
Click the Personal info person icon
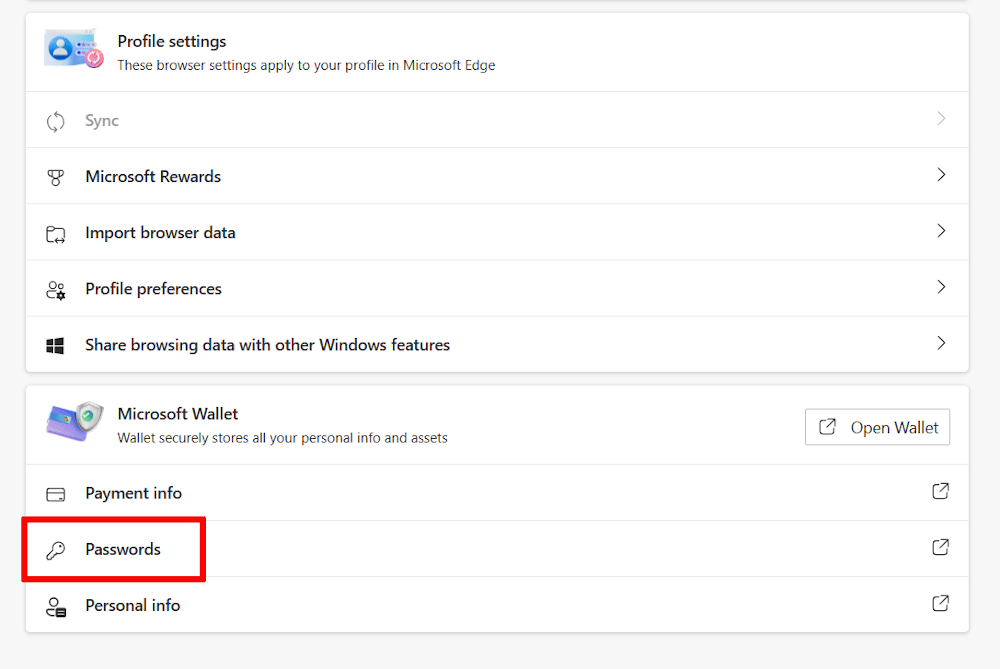point(55,607)
